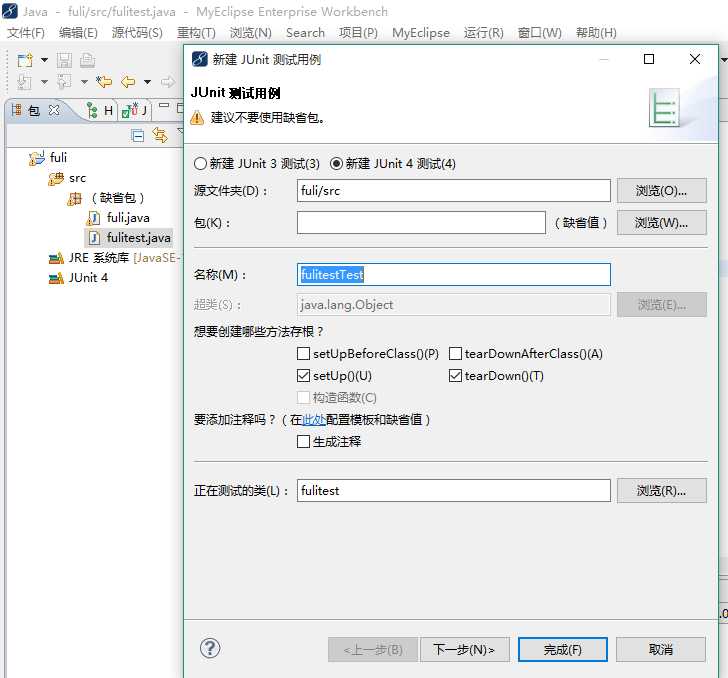Maximize the 新建 JUnit 测试用例 dialog

click(x=649, y=59)
